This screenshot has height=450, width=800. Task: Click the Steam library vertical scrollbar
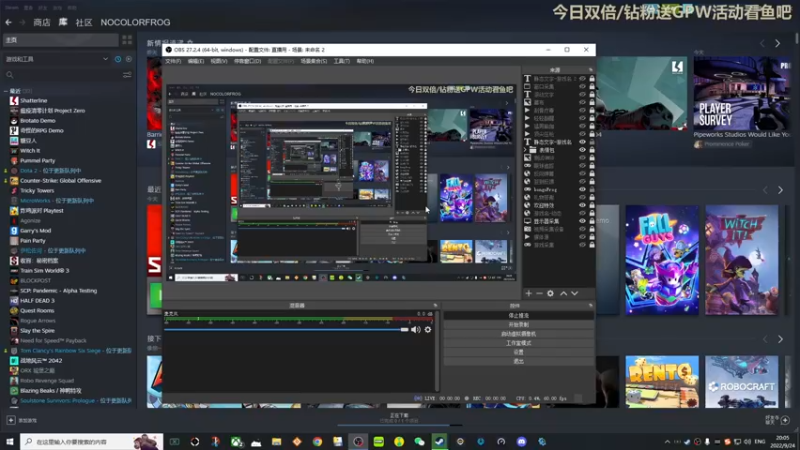coord(797,39)
